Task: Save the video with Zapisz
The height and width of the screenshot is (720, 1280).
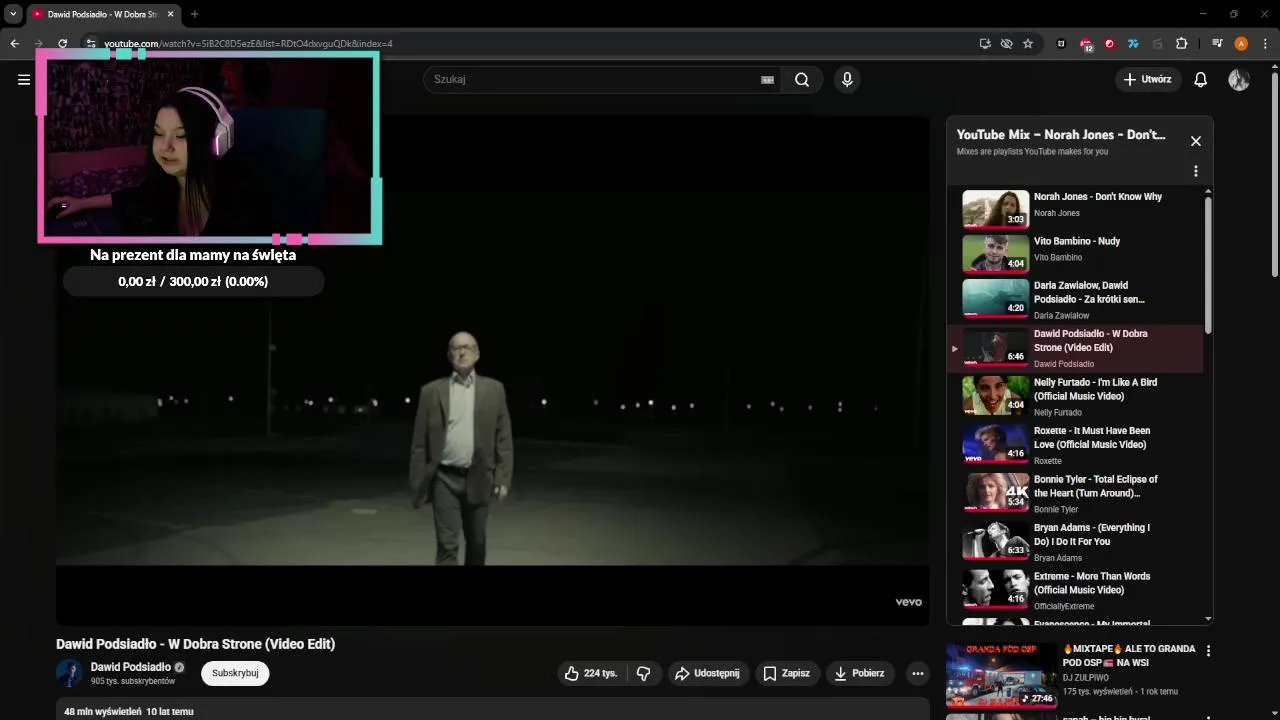Action: pyautogui.click(x=787, y=673)
